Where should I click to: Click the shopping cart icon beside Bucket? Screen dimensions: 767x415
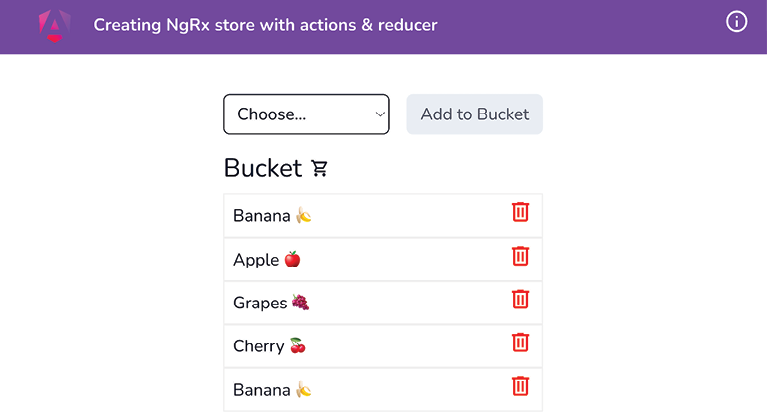click(x=319, y=168)
